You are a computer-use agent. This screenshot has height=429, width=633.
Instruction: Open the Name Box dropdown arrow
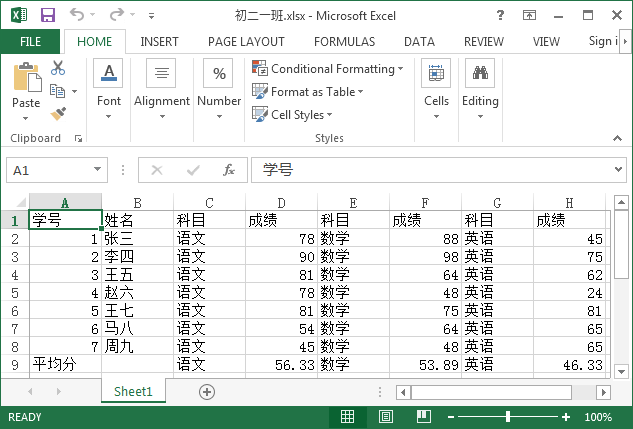[97, 171]
